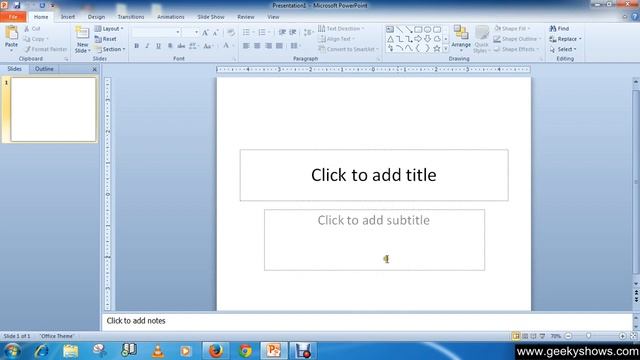
Task: Switch to the Review tab
Action: coord(246,17)
